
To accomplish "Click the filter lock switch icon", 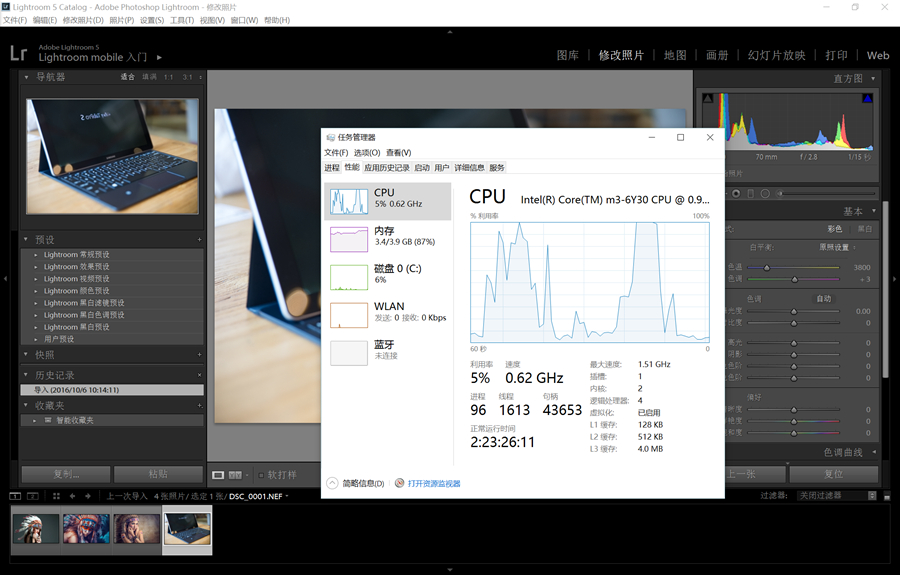I will click(887, 496).
